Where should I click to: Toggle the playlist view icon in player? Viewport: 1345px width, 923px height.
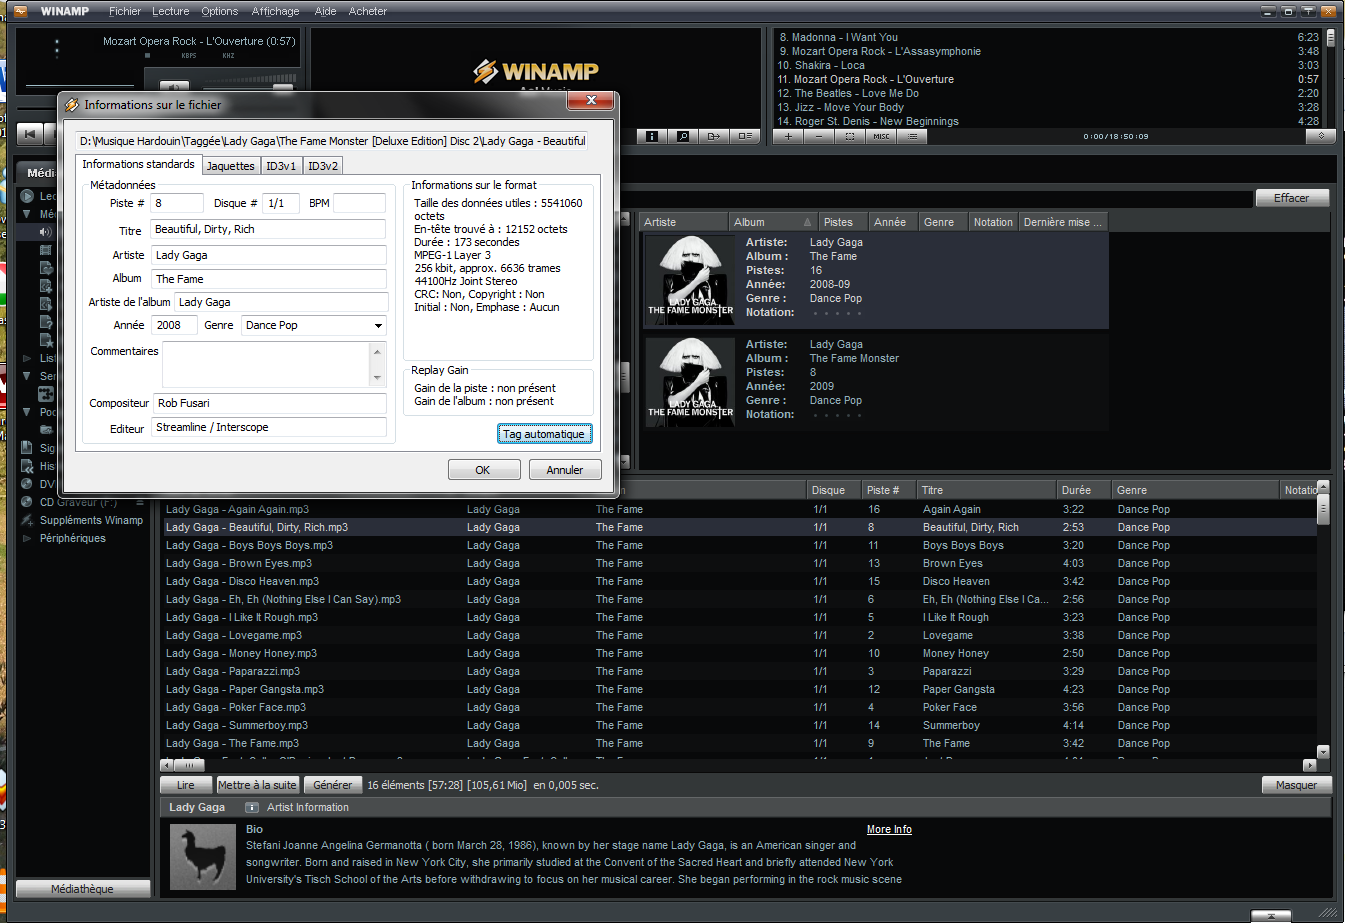click(745, 136)
